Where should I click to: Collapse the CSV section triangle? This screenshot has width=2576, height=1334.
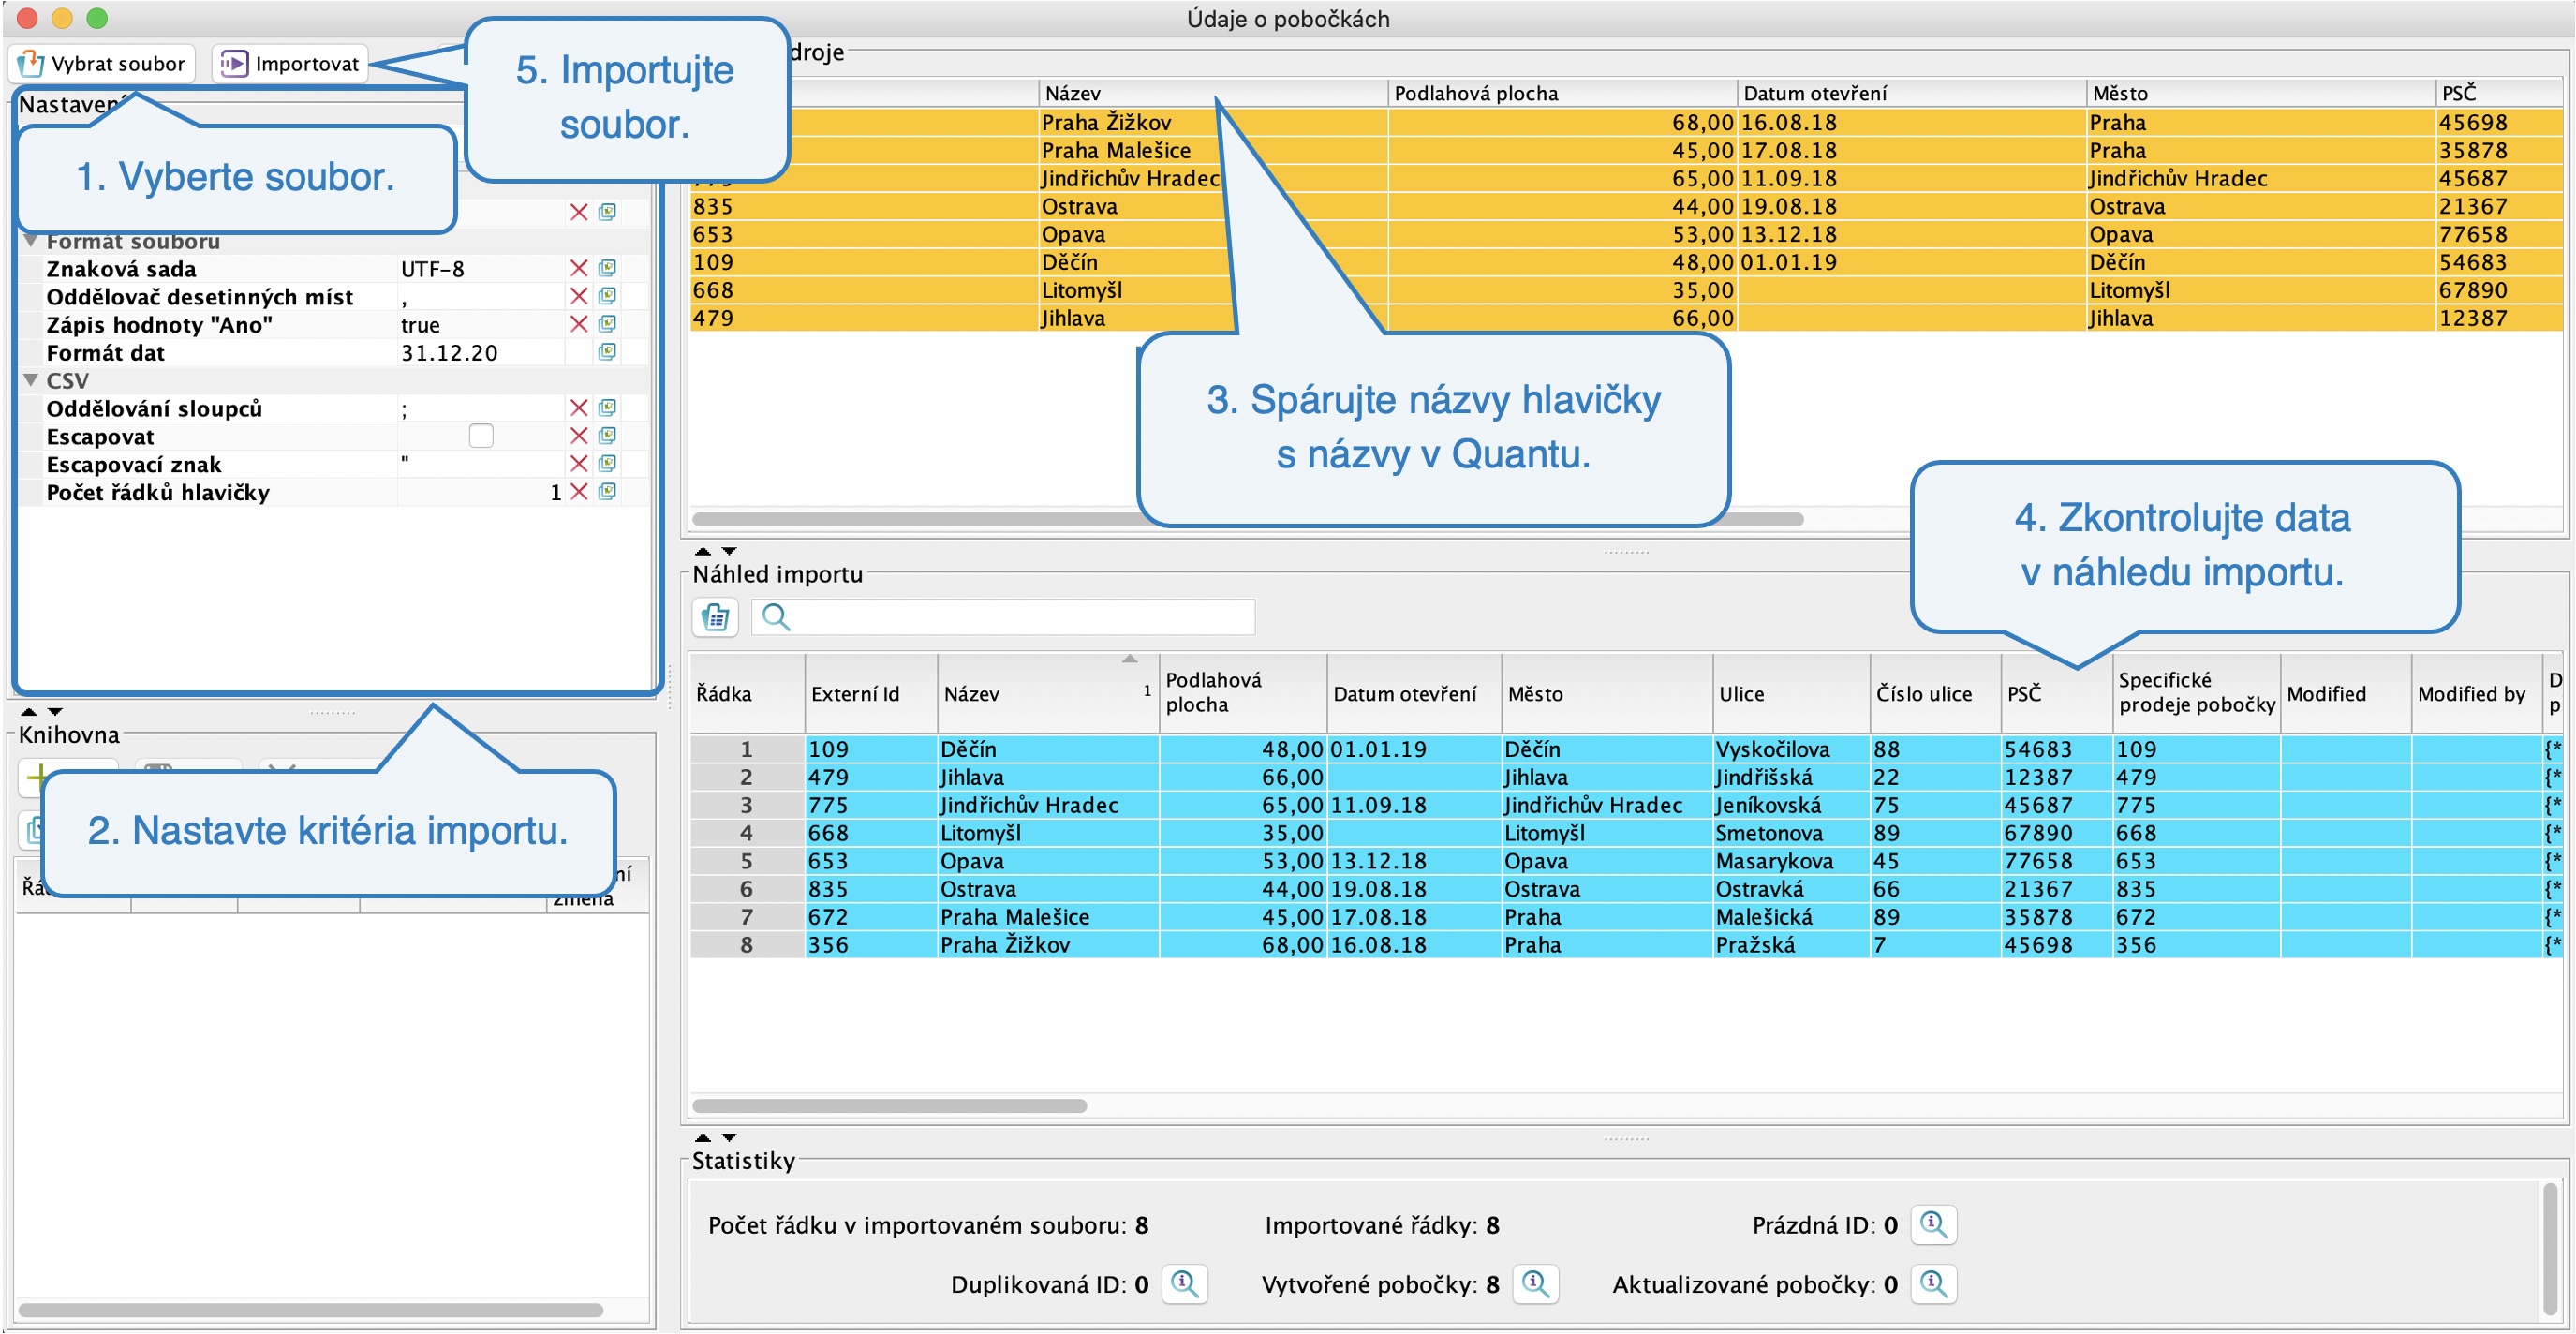pos(31,380)
